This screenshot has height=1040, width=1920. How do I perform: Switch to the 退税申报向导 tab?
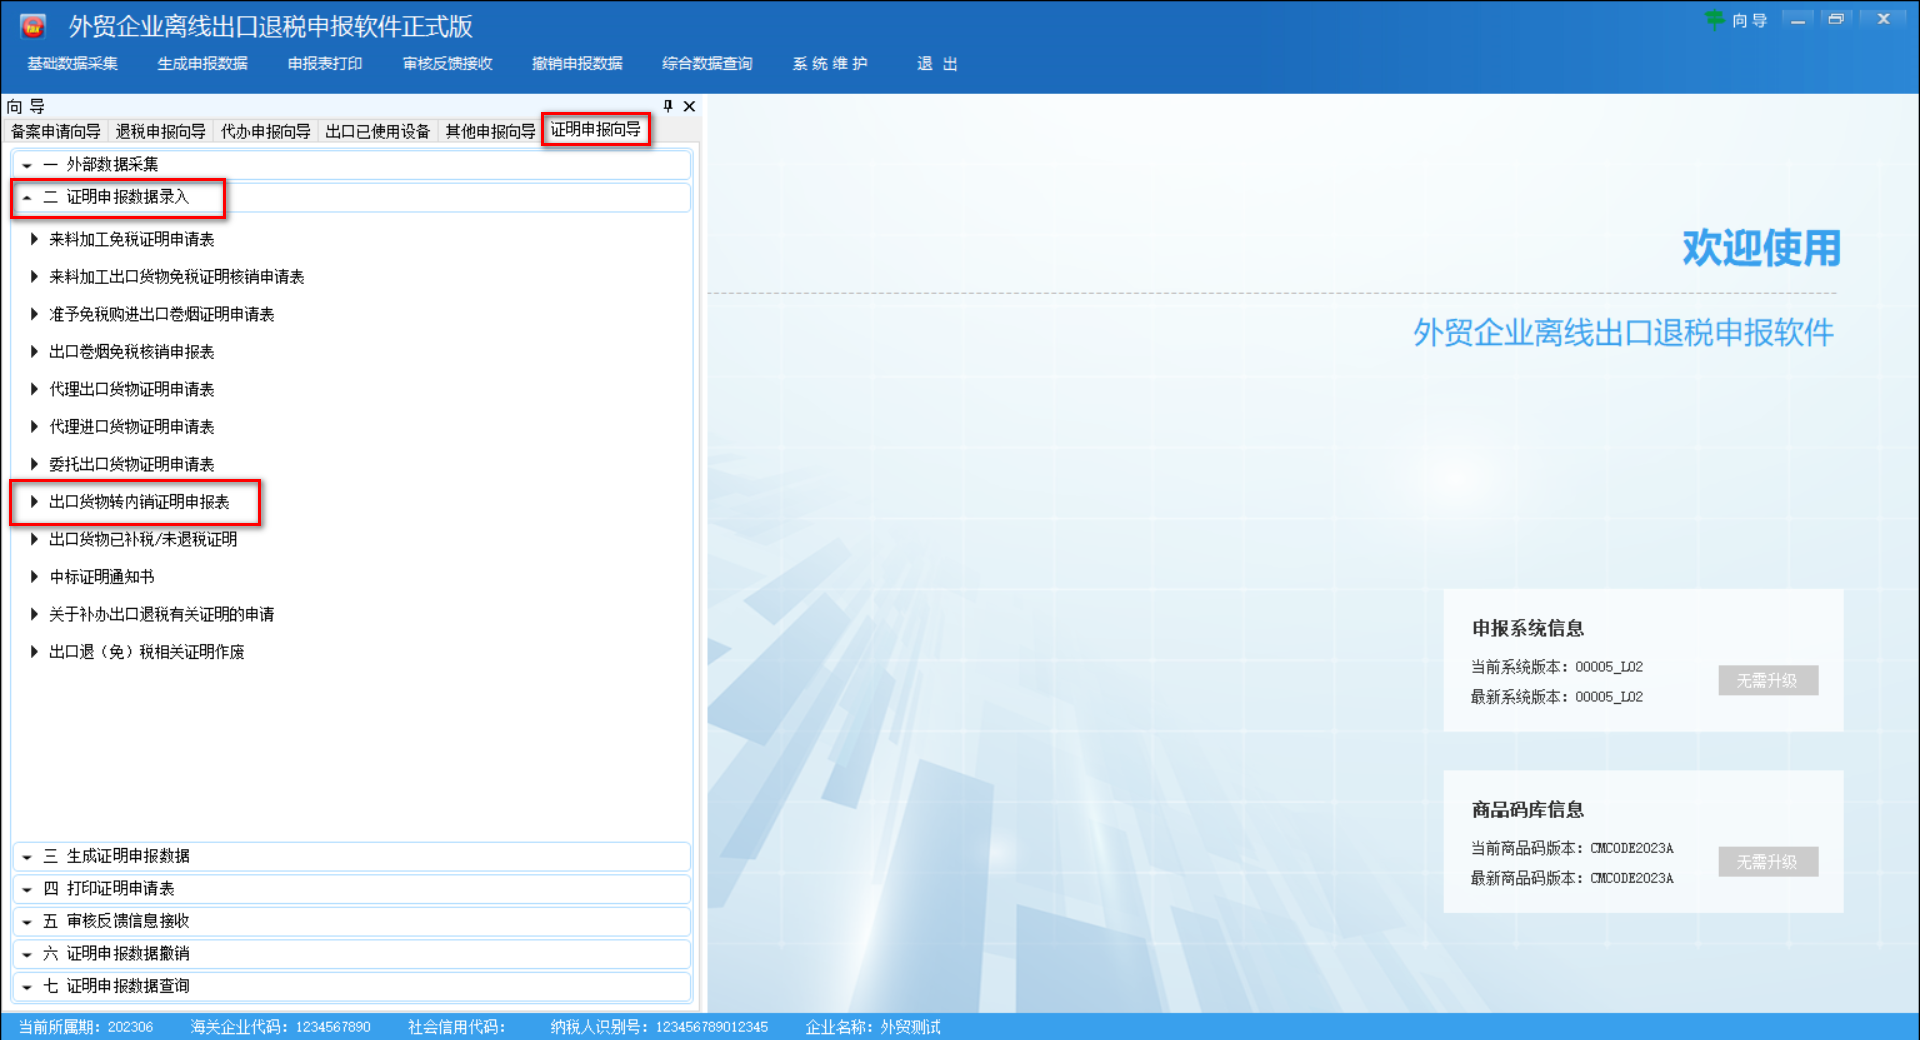164,130
